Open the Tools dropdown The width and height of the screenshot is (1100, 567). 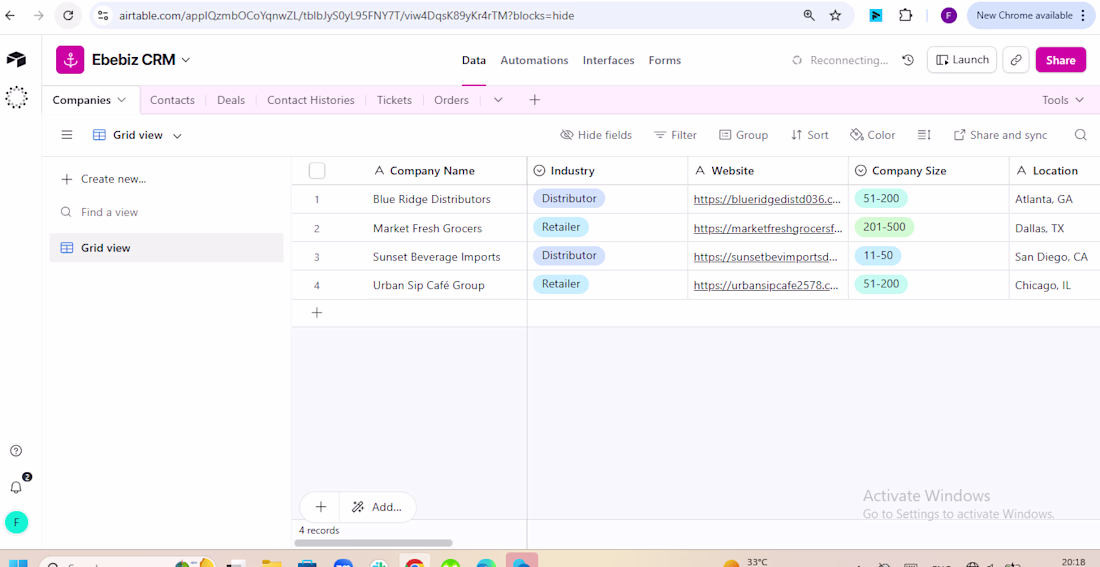(x=1064, y=100)
